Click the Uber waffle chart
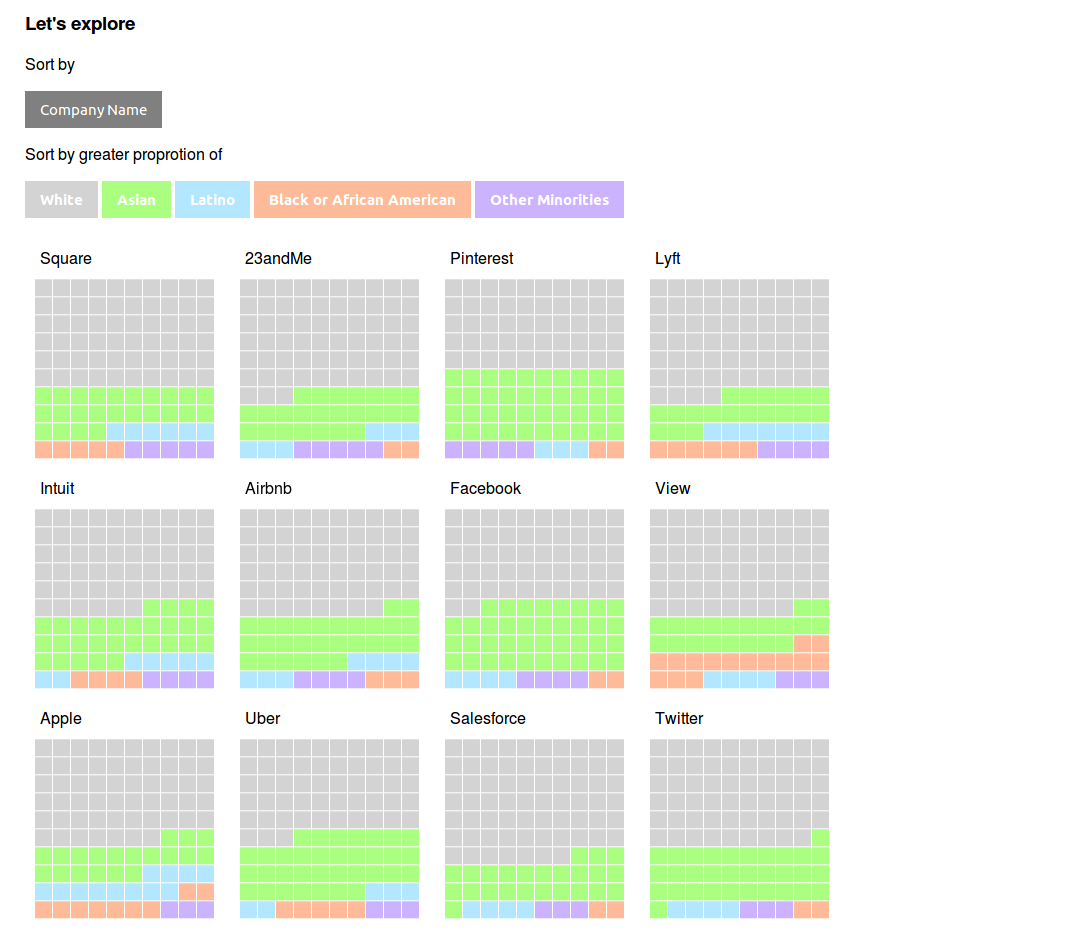The height and width of the screenshot is (931, 1076). pyautogui.click(x=329, y=828)
